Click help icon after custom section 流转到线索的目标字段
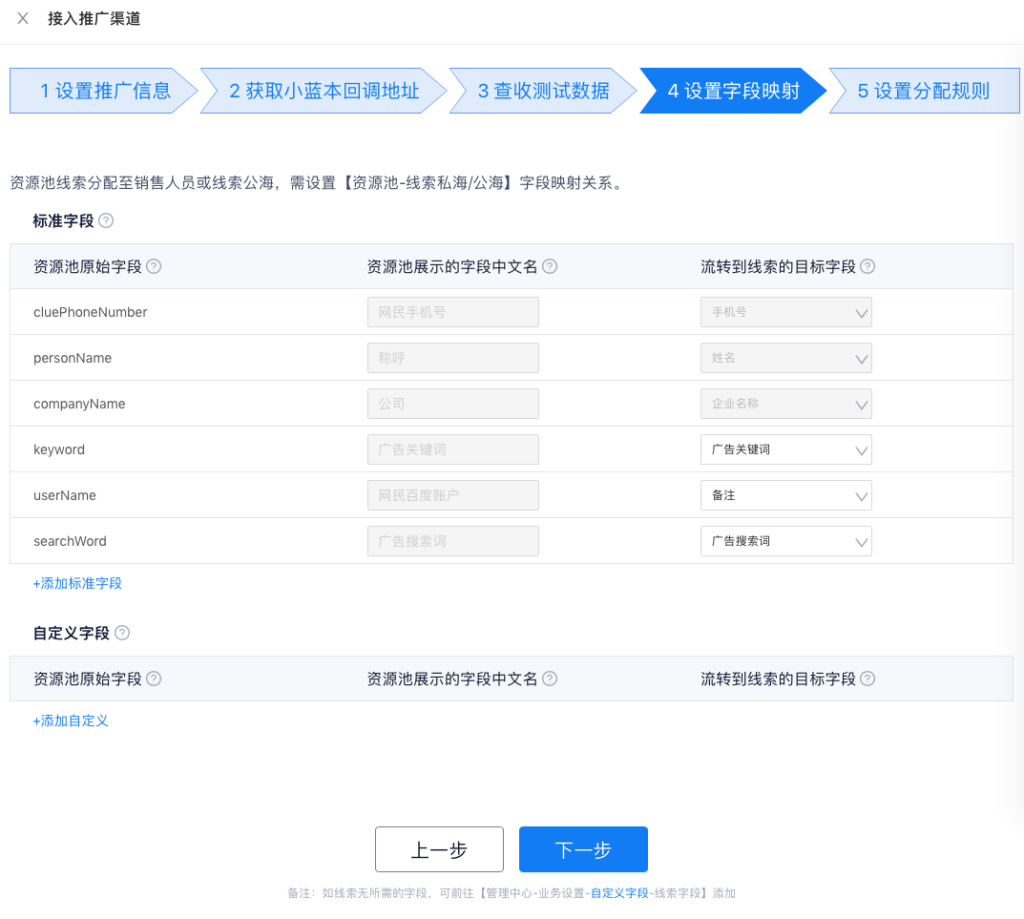 point(868,679)
